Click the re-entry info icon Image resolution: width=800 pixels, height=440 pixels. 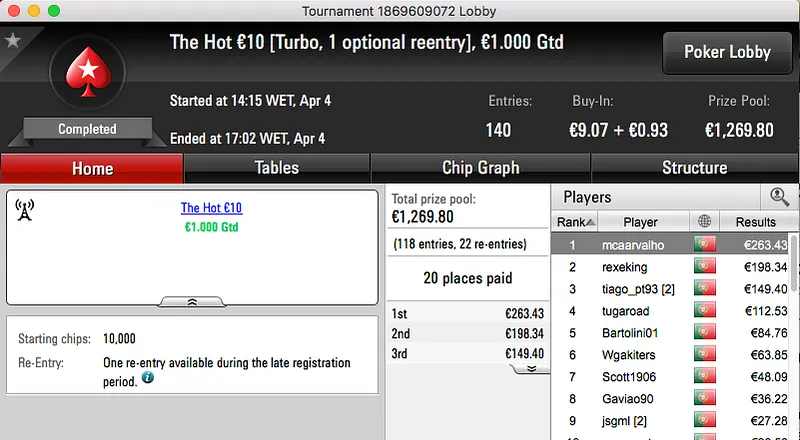148,378
